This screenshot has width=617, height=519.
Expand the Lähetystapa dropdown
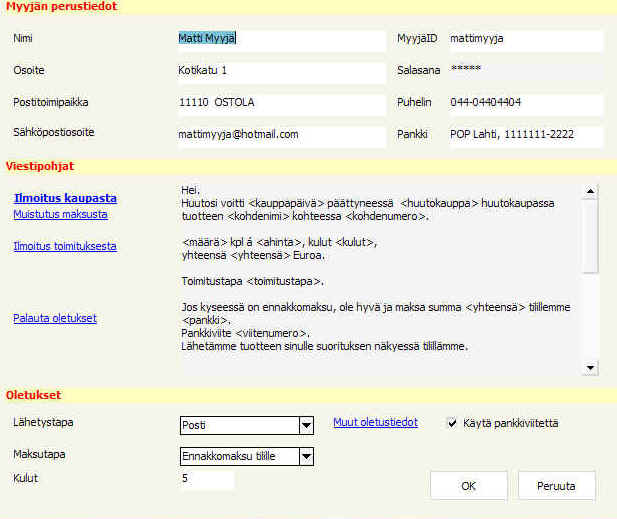tap(306, 427)
